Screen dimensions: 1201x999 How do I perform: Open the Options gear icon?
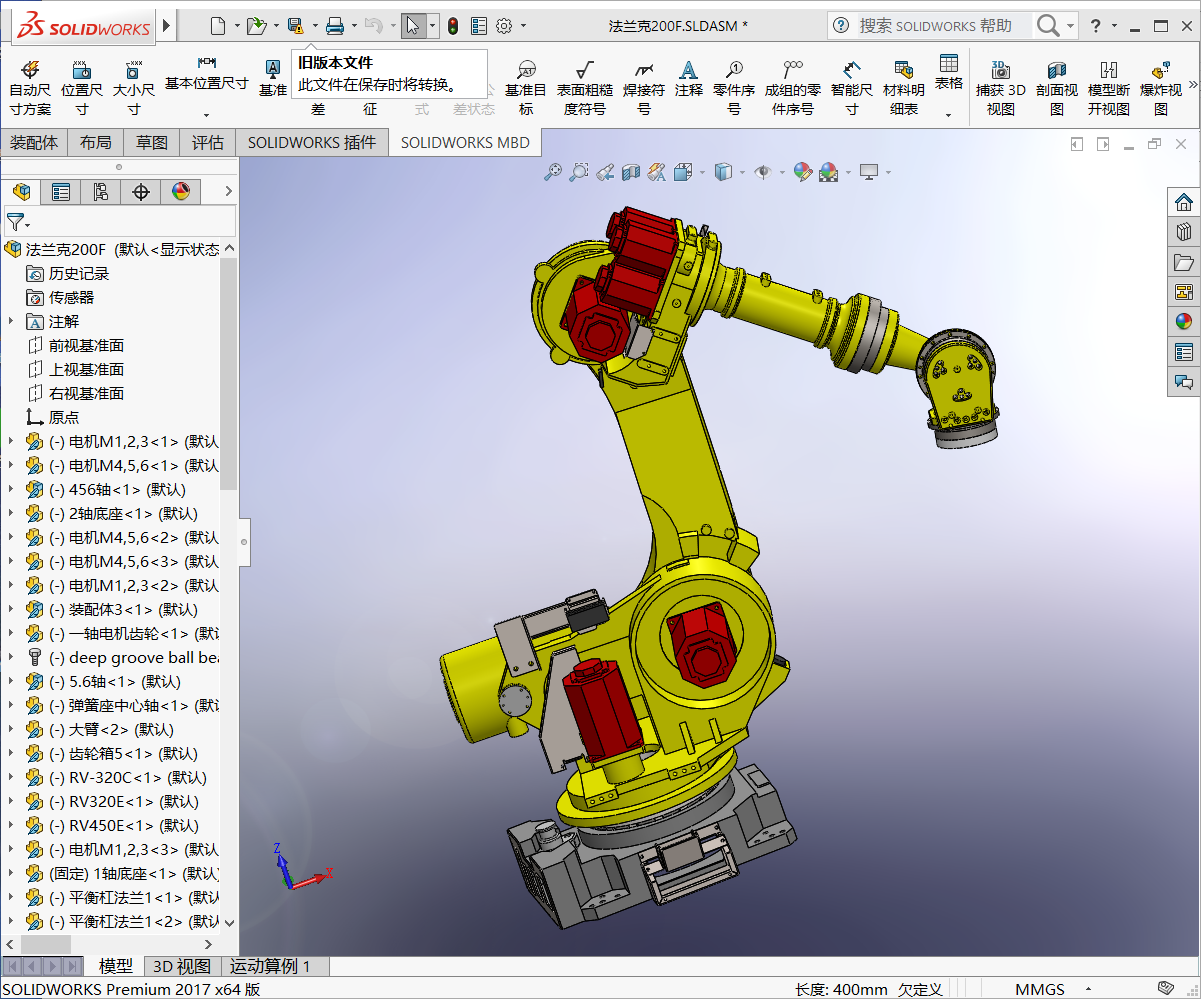click(x=504, y=26)
